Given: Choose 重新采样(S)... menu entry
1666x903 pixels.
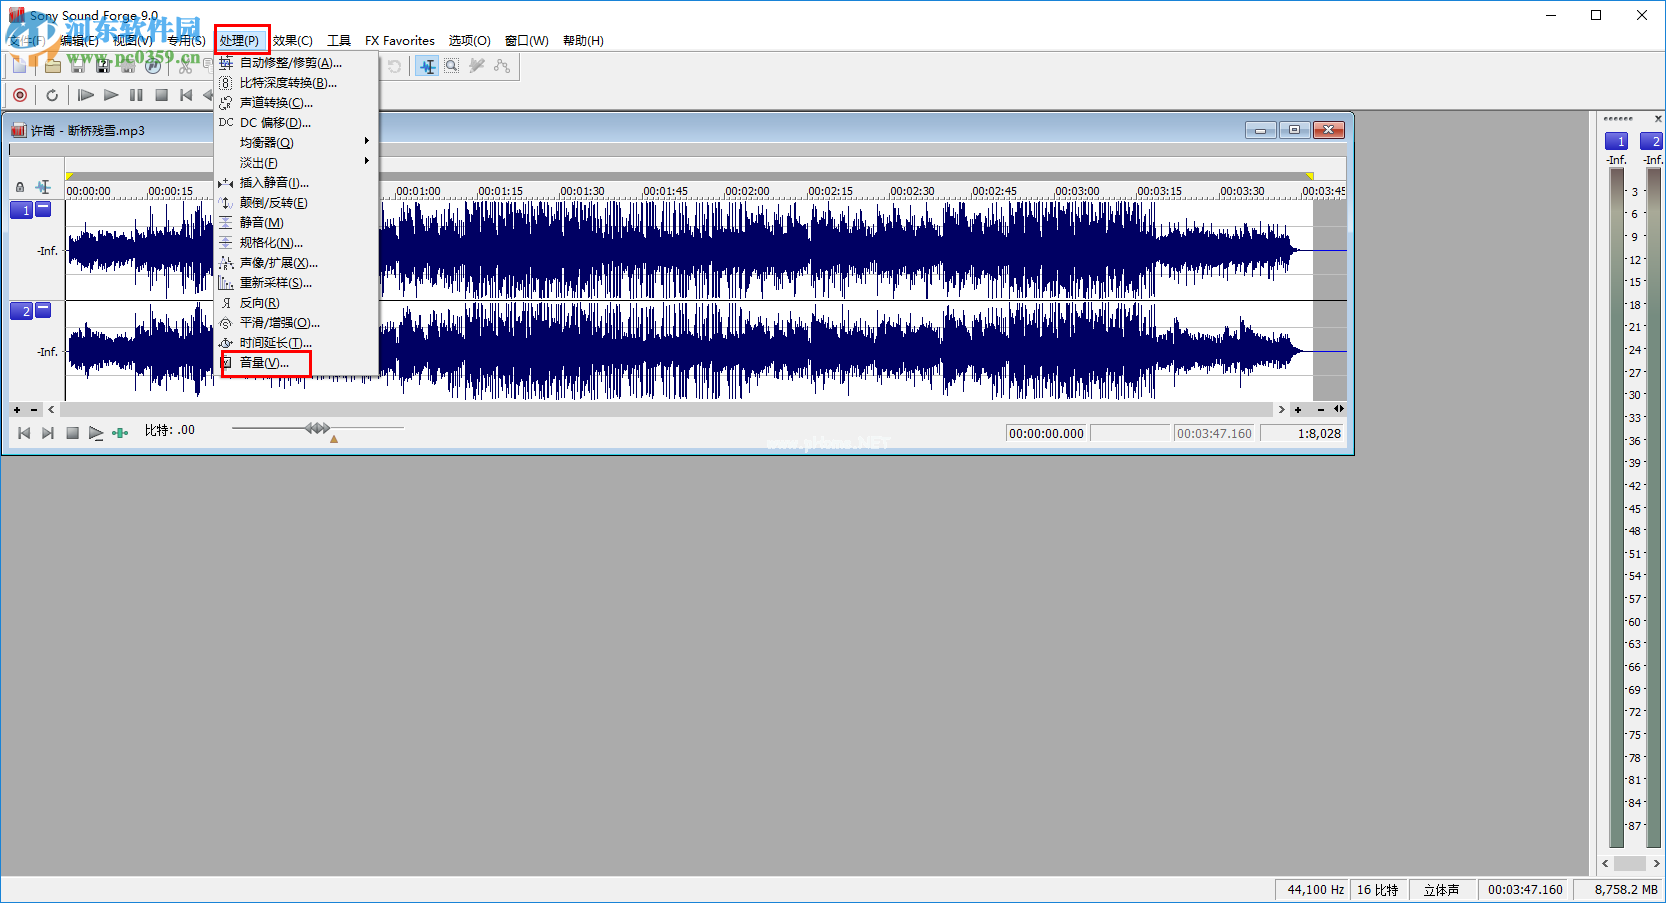Looking at the screenshot, I should (296, 283).
